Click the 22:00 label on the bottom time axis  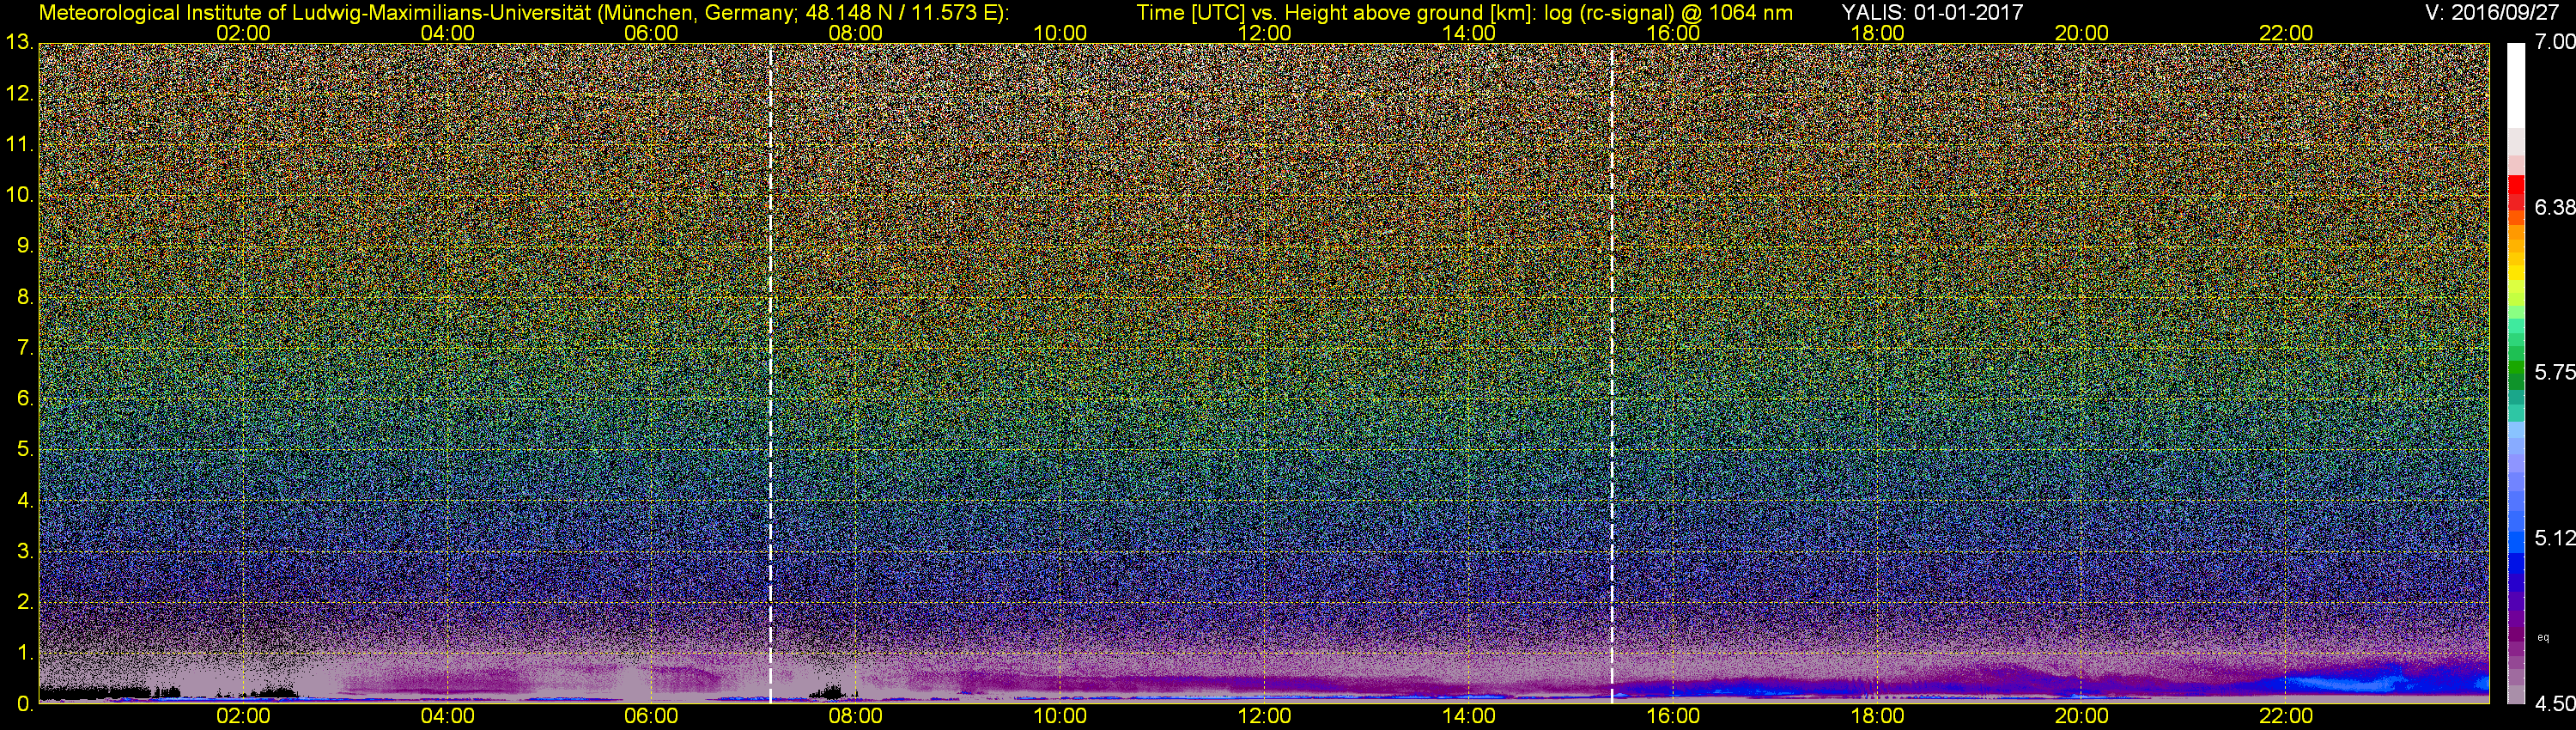(x=2286, y=717)
